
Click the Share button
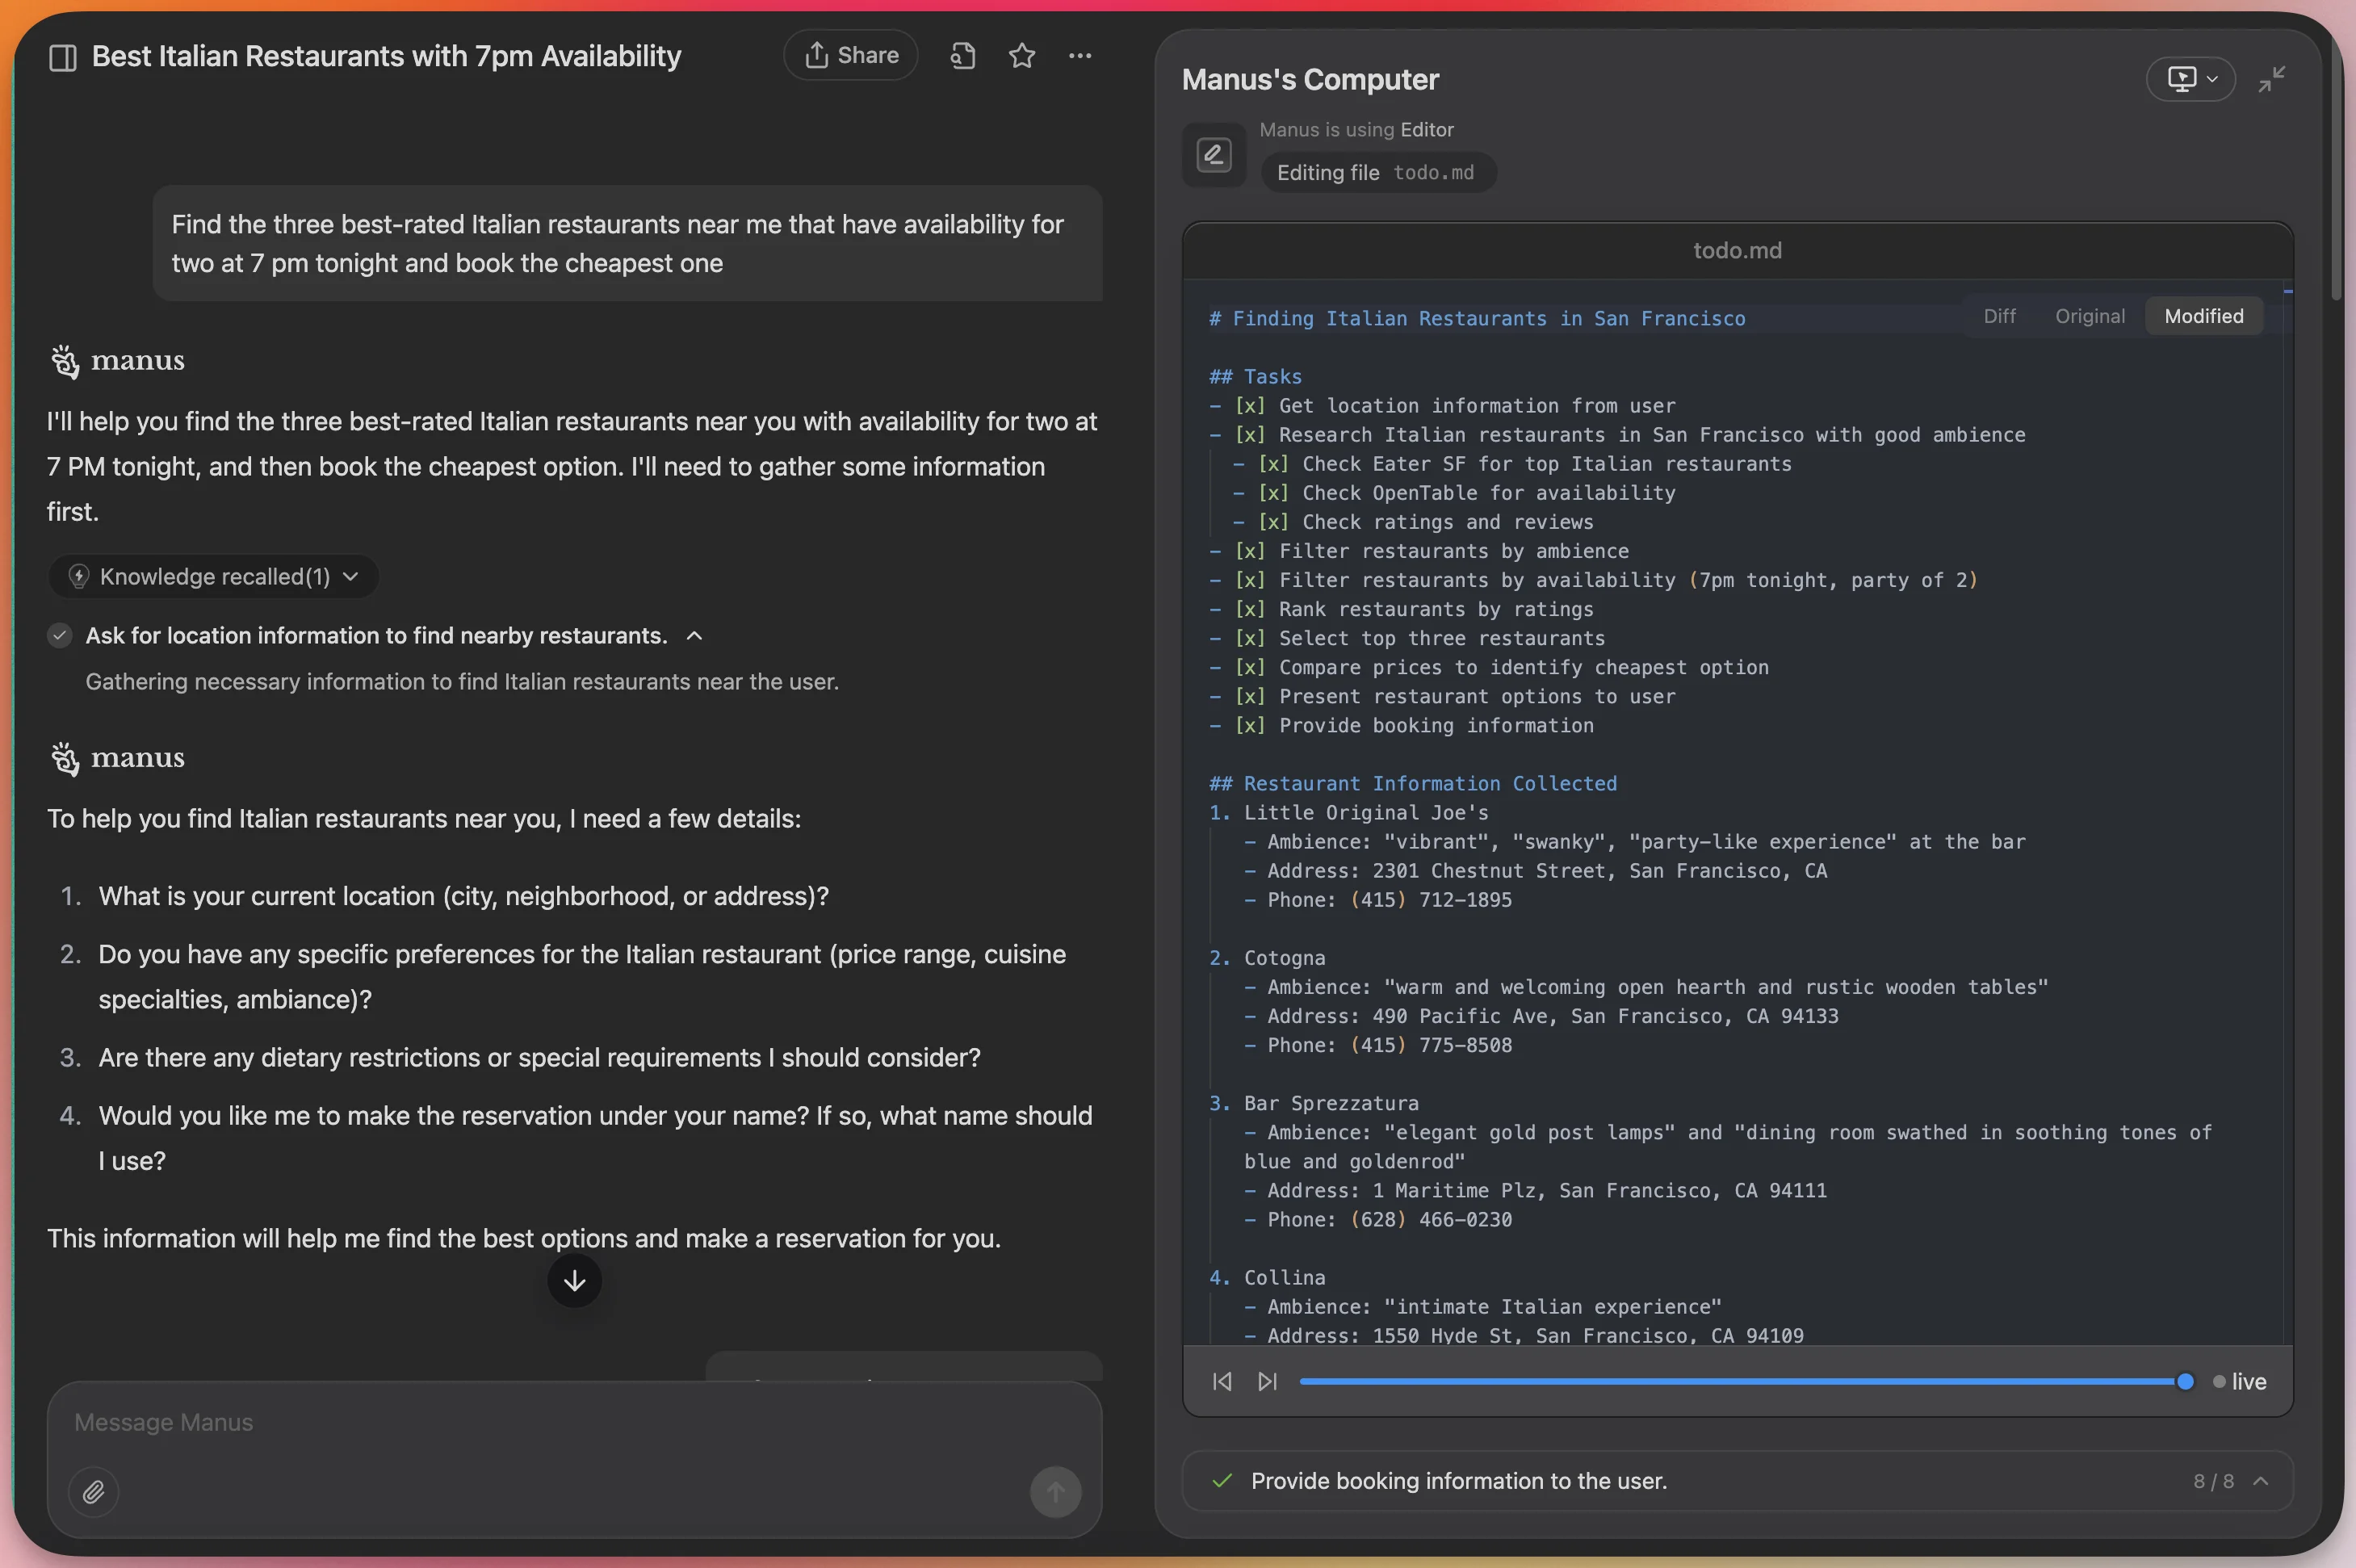click(851, 55)
